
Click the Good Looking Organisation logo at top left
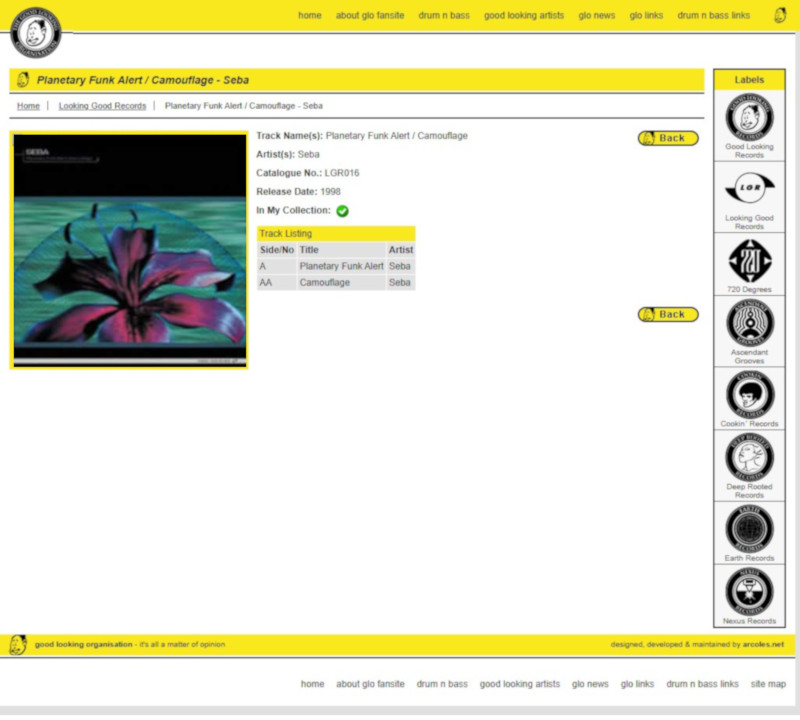[x=36, y=33]
